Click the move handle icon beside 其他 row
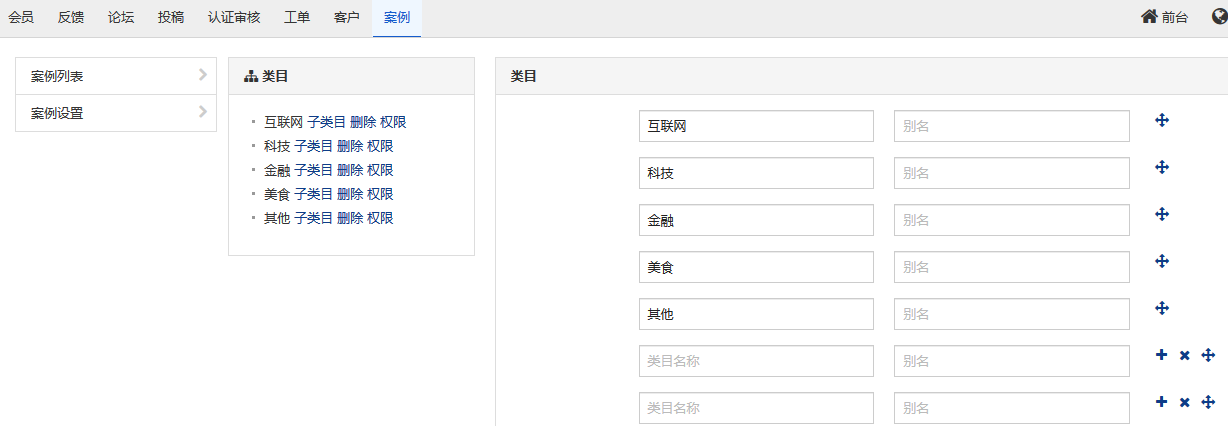 click(1162, 308)
